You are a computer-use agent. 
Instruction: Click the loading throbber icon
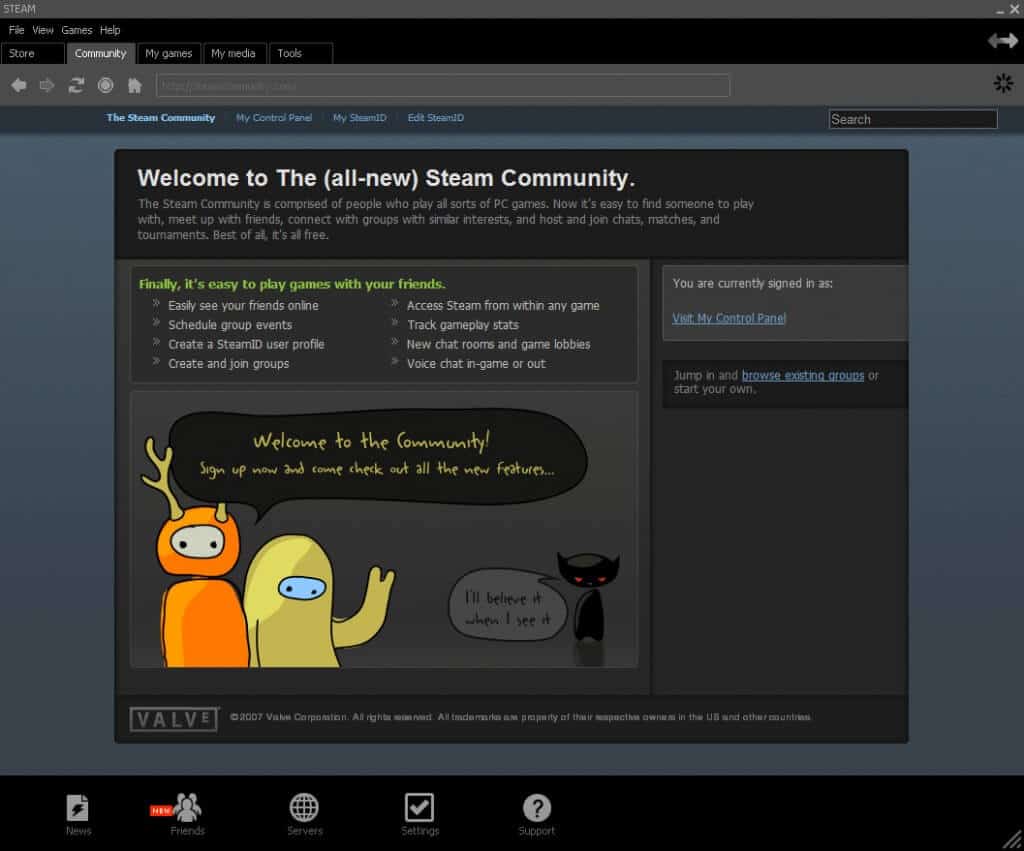click(x=1003, y=83)
